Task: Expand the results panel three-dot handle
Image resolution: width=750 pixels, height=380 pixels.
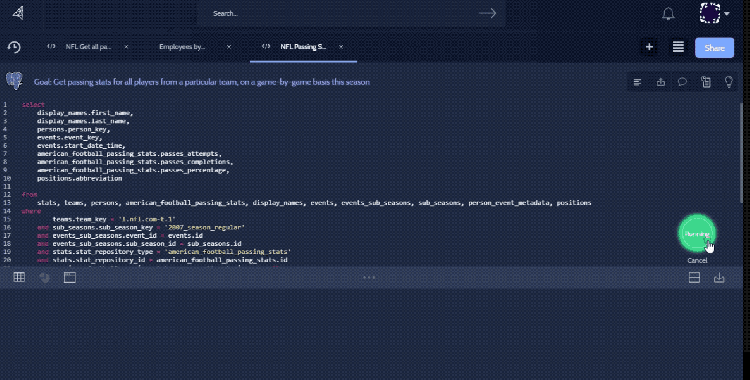Action: (x=369, y=277)
